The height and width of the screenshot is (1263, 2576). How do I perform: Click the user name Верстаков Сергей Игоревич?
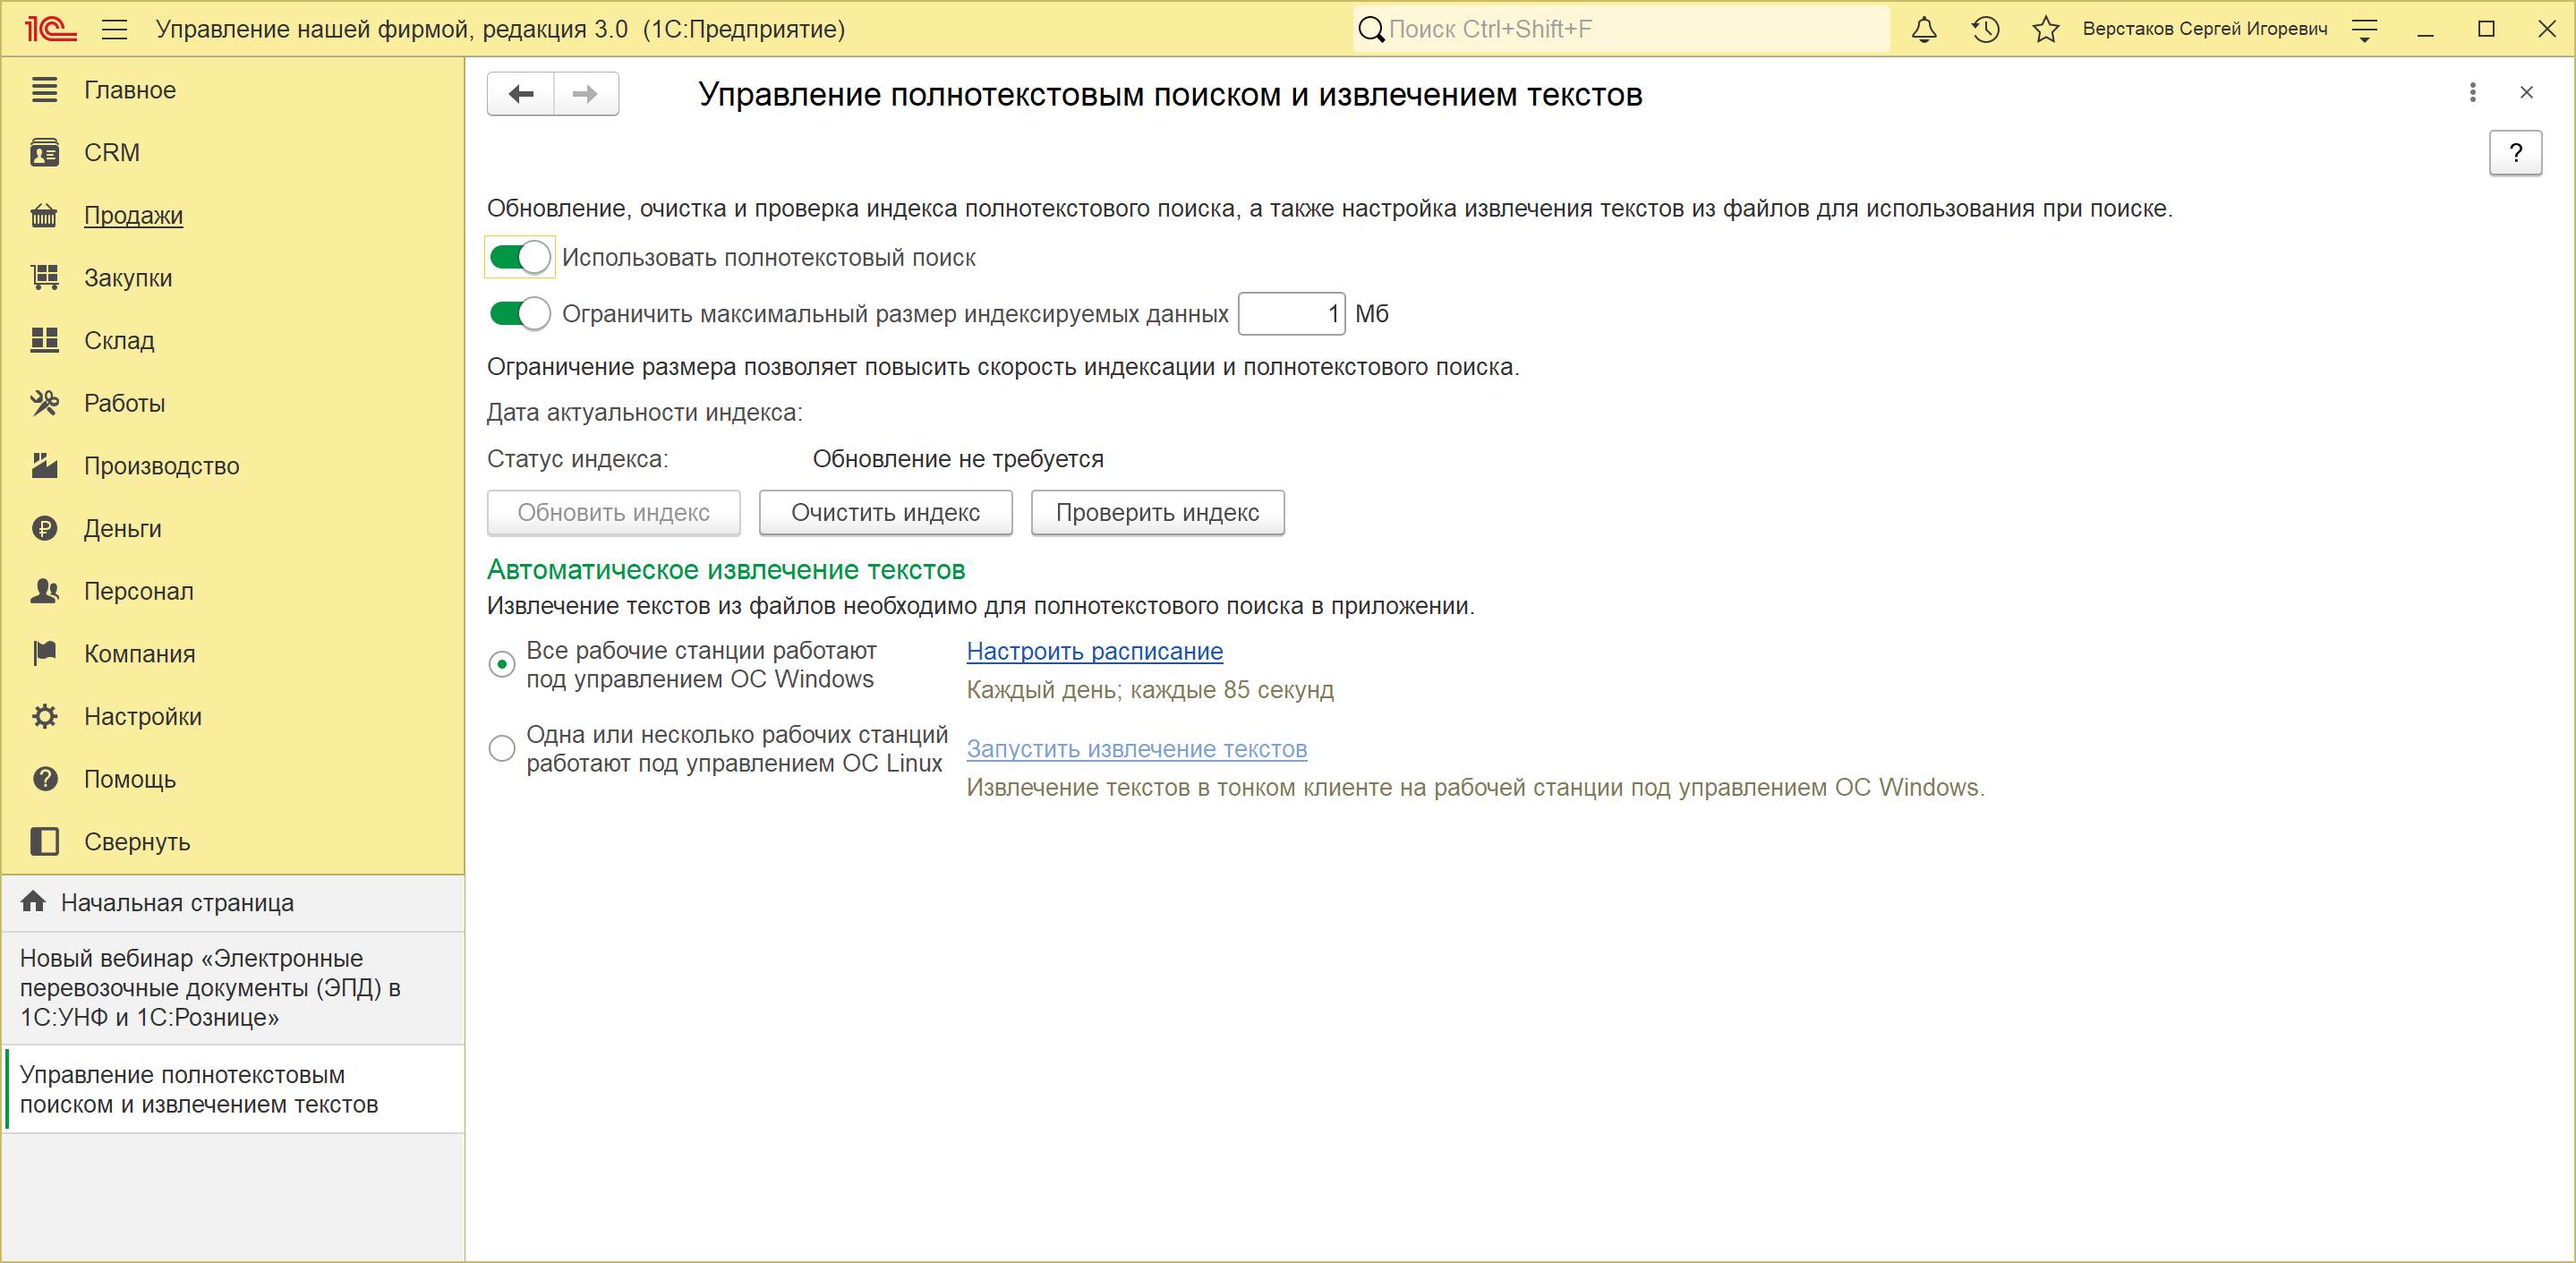click(2205, 29)
